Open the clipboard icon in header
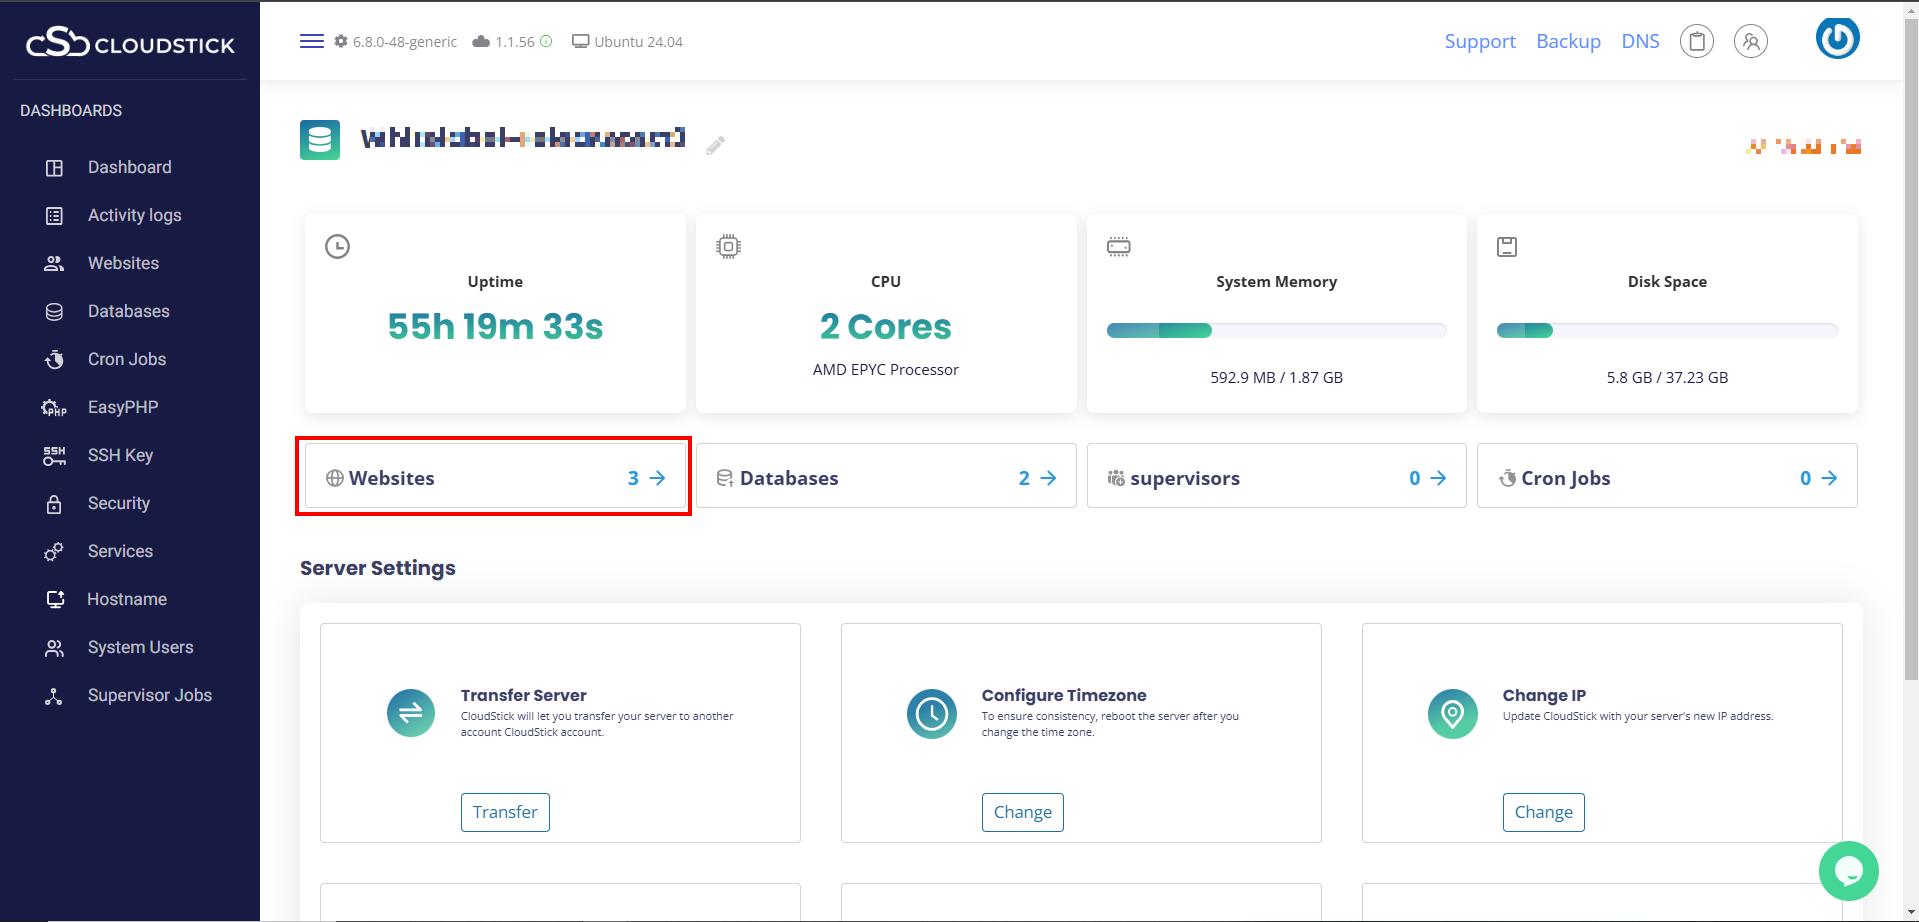This screenshot has width=1919, height=922. click(1696, 41)
